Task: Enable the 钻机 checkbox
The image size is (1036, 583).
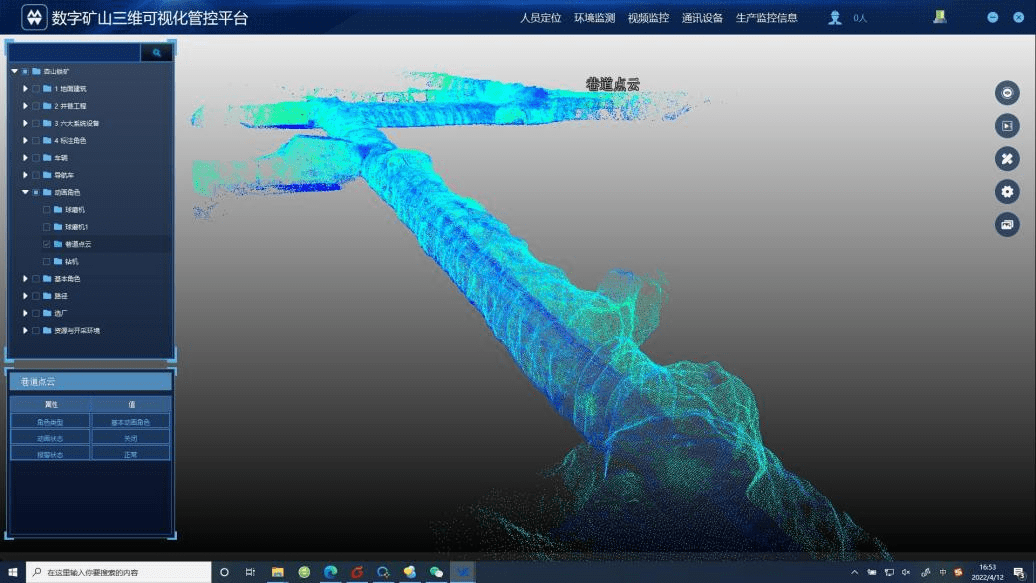Action: tap(46, 261)
